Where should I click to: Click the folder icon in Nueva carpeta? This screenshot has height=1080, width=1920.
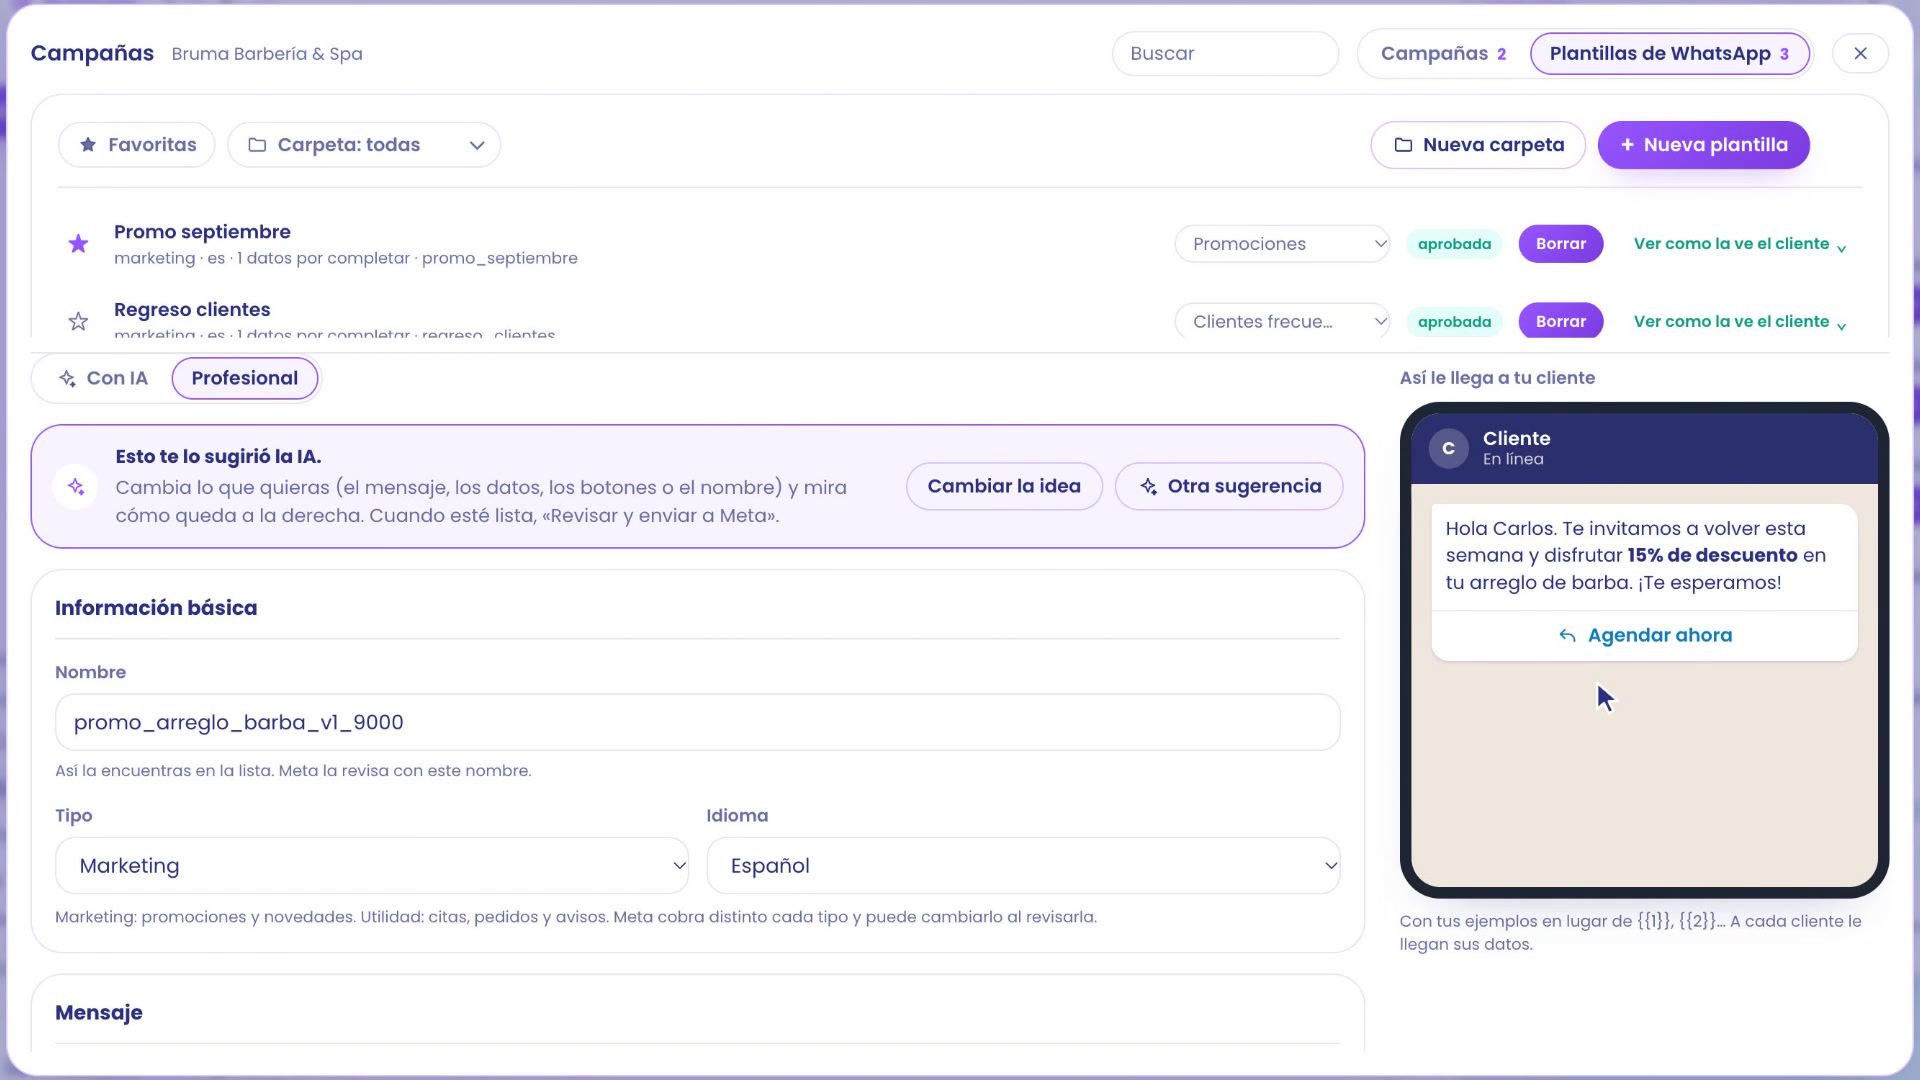pos(1403,145)
